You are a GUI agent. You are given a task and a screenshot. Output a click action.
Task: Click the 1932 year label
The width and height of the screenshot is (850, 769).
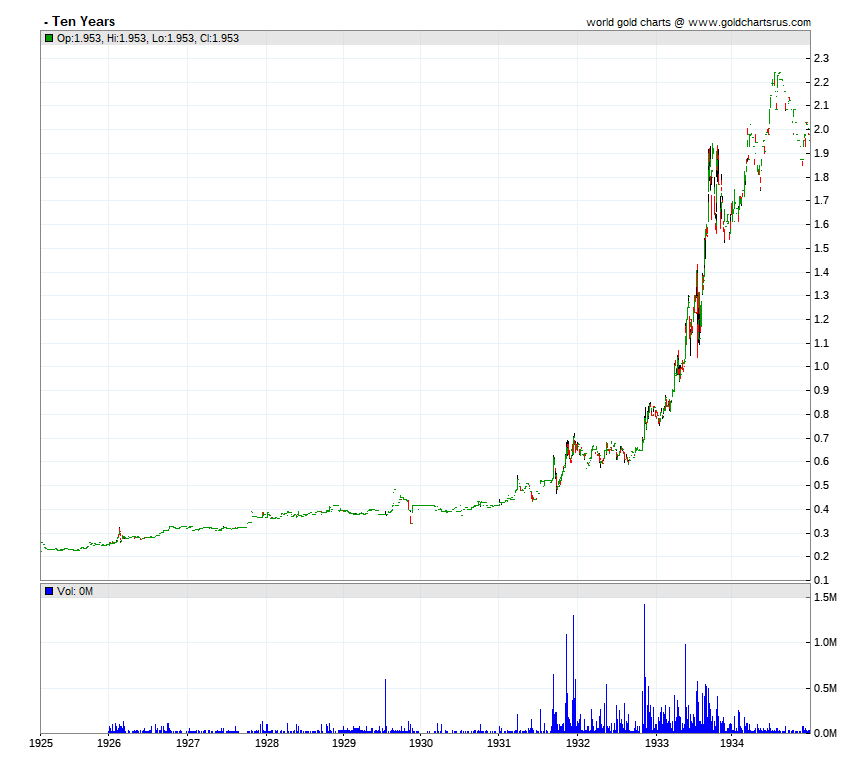[x=577, y=743]
